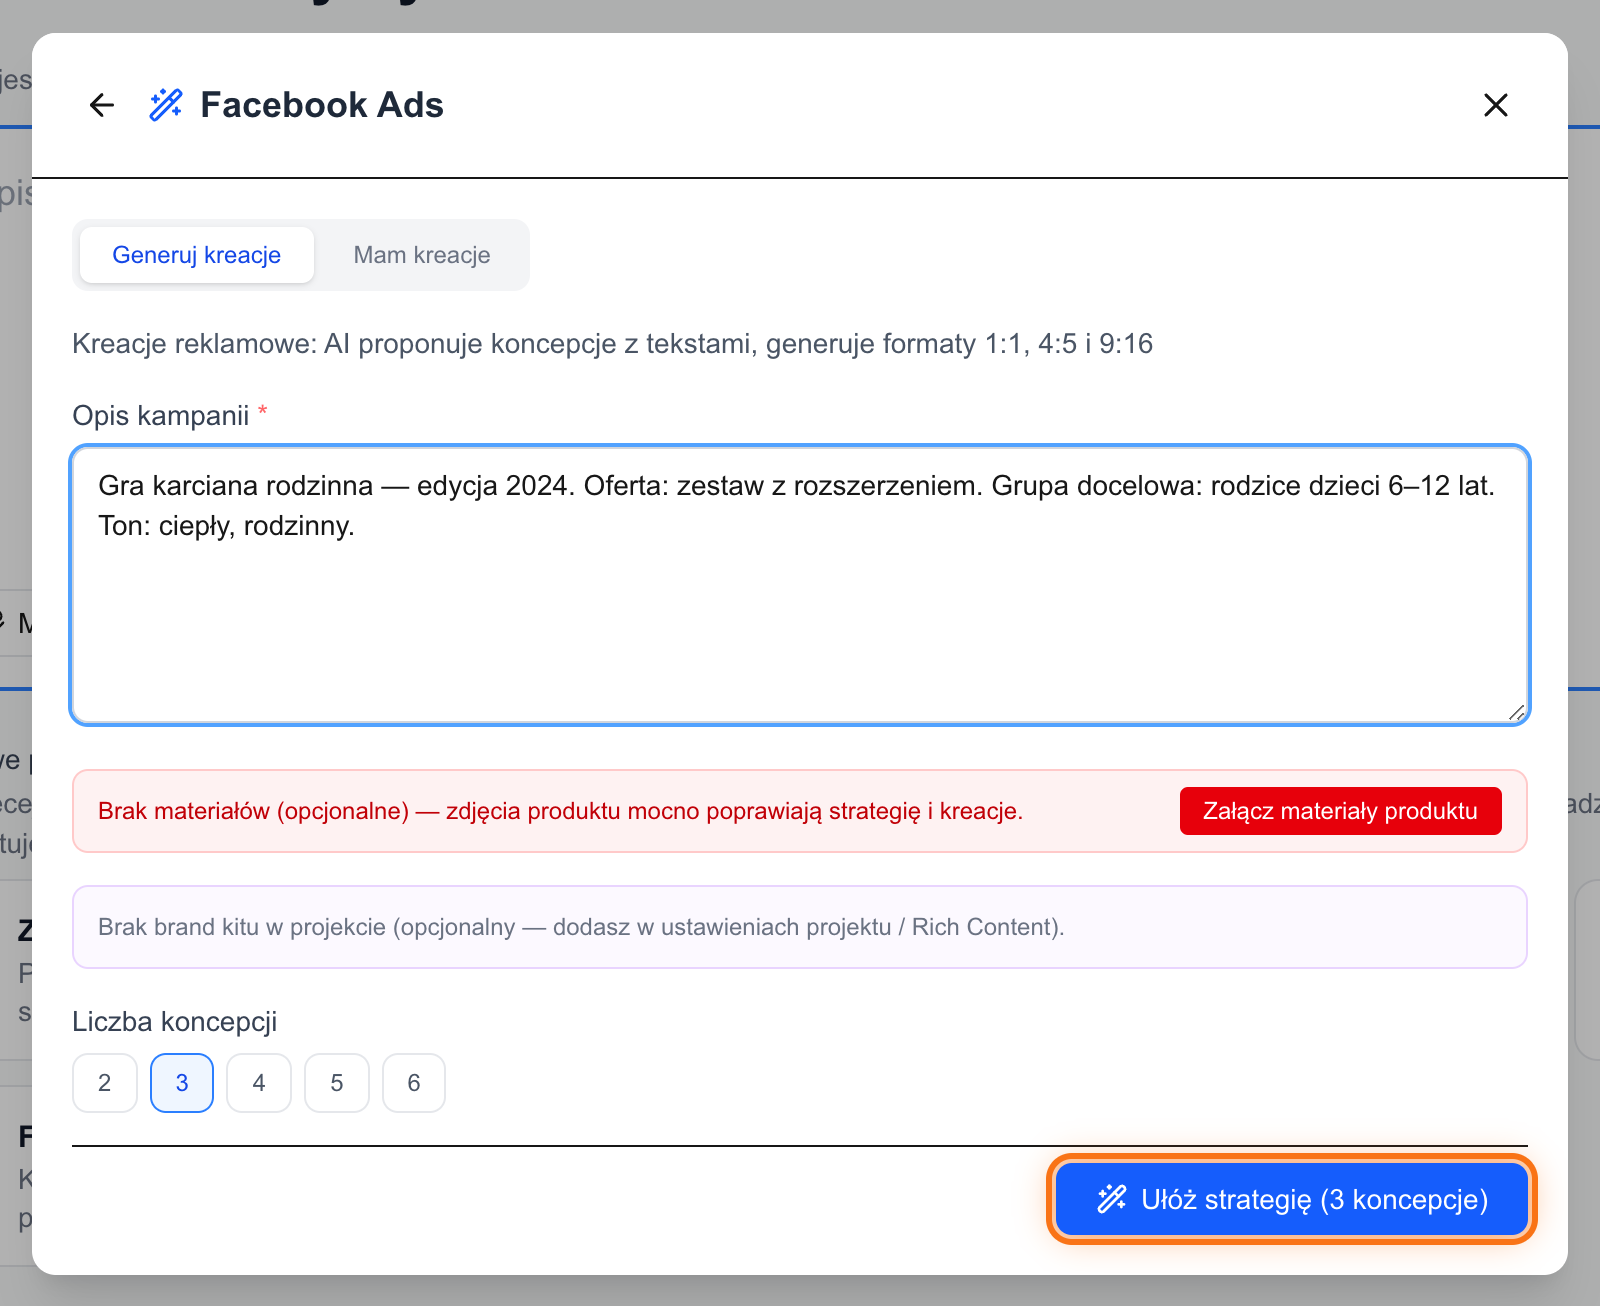
Task: Go back using the left arrow icon
Action: coord(102,105)
